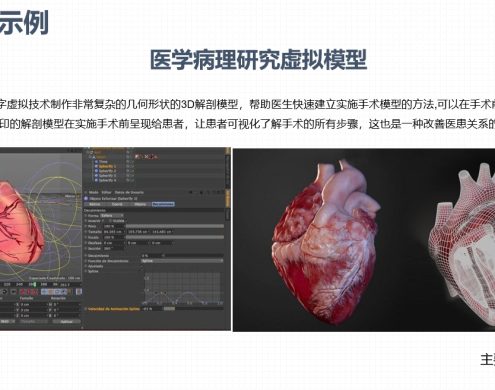Toggle visibility dots for Spherify 2

[130, 171]
